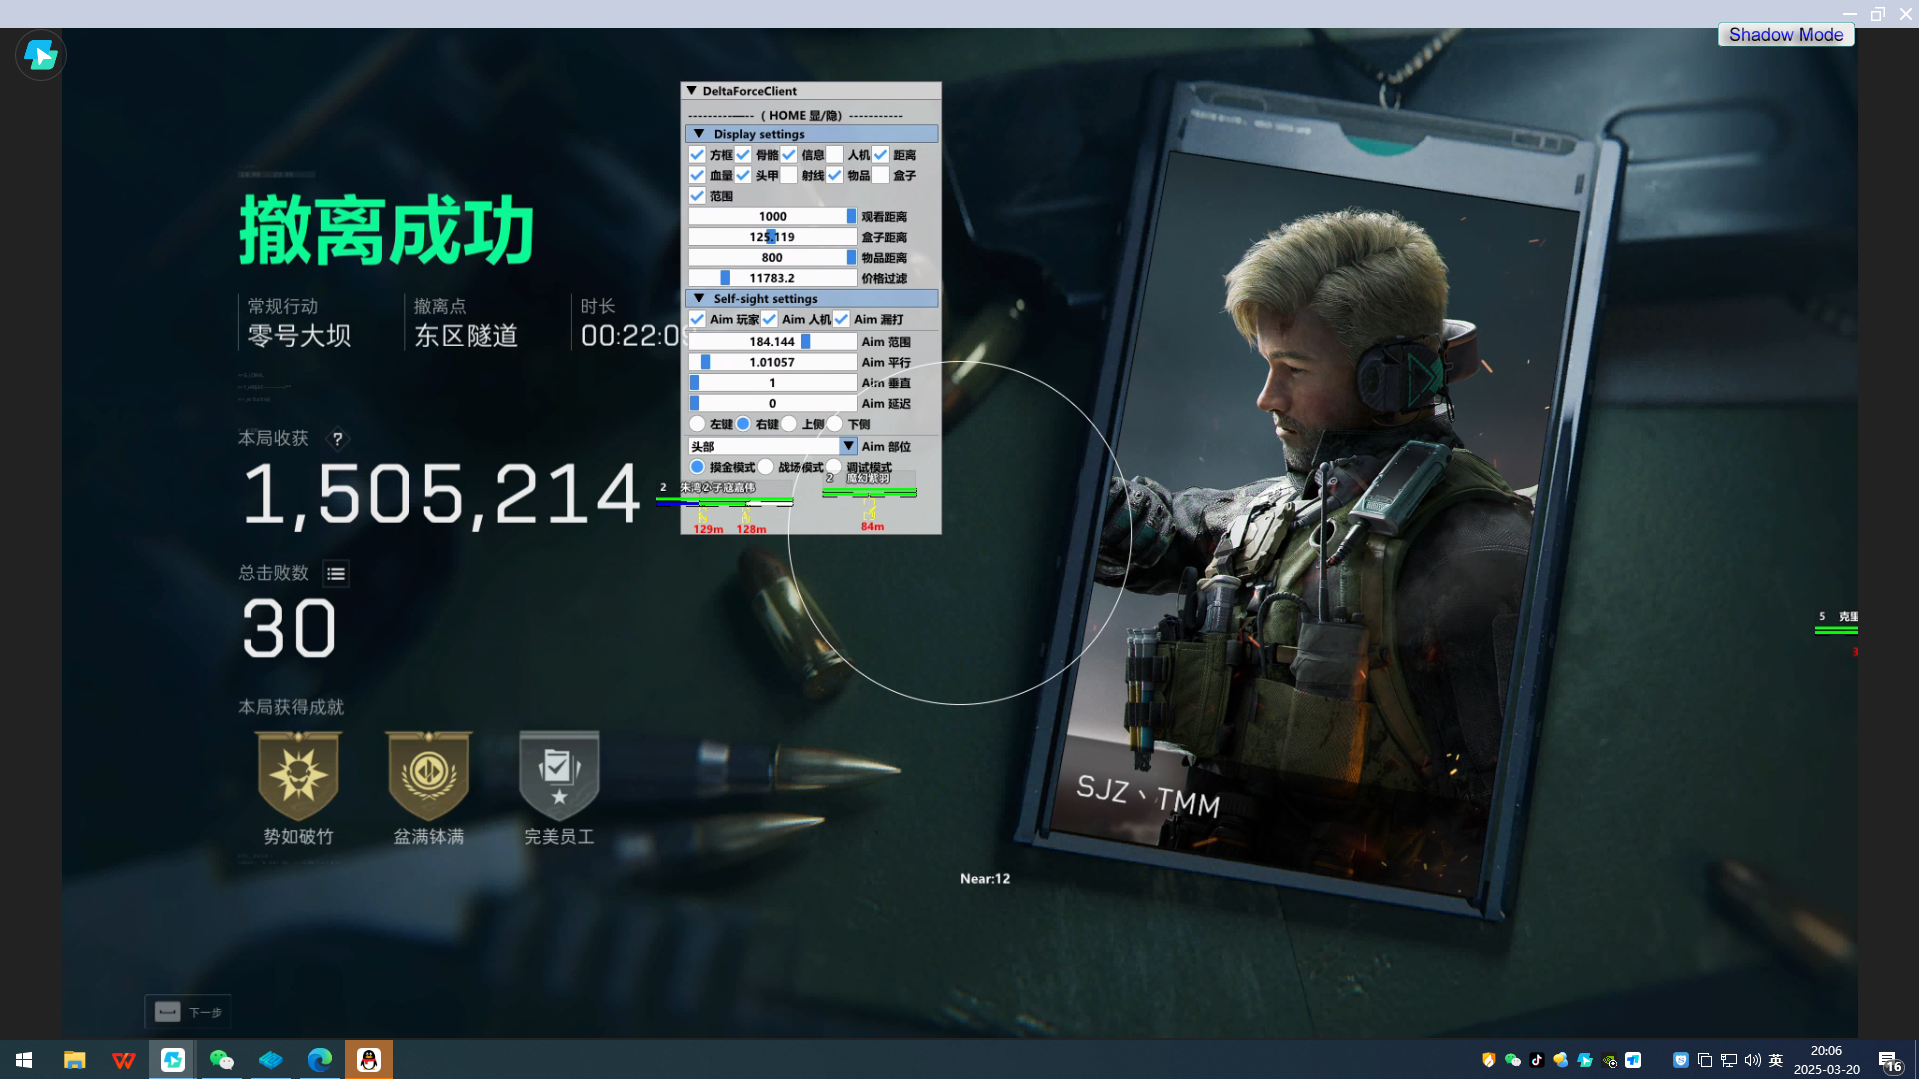The image size is (1919, 1079).
Task: Open the kill list icon beside 总击败数
Action: [336, 573]
